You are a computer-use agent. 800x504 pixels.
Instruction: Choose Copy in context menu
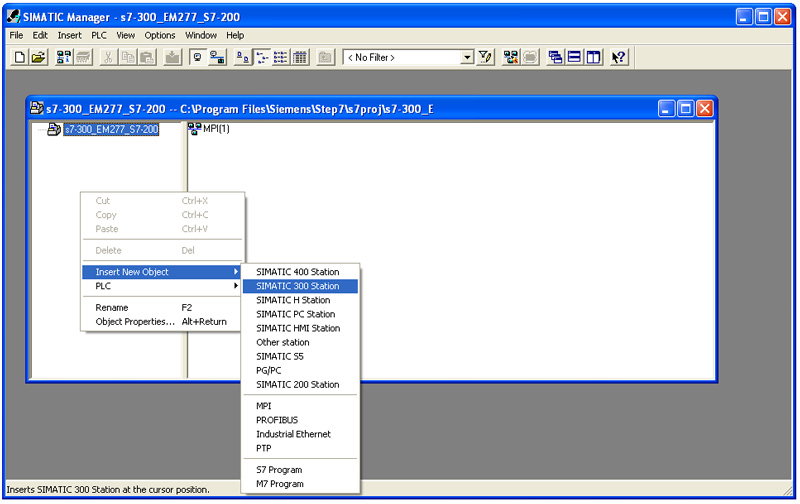161,215
